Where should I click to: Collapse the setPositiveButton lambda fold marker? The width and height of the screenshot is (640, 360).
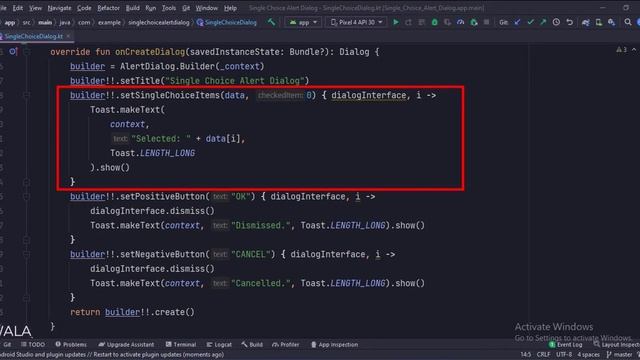click(27, 196)
